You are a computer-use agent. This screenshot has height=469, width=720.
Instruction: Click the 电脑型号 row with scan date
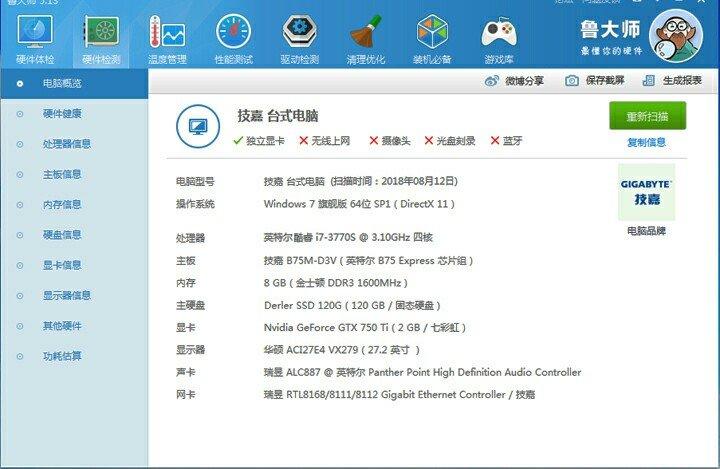317,181
